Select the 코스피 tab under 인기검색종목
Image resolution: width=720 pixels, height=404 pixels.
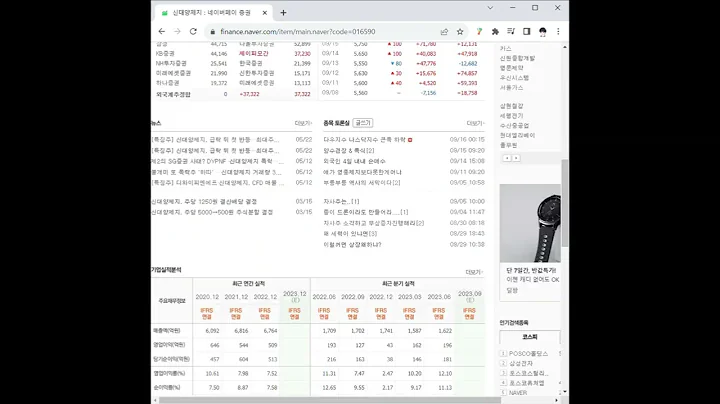530,337
